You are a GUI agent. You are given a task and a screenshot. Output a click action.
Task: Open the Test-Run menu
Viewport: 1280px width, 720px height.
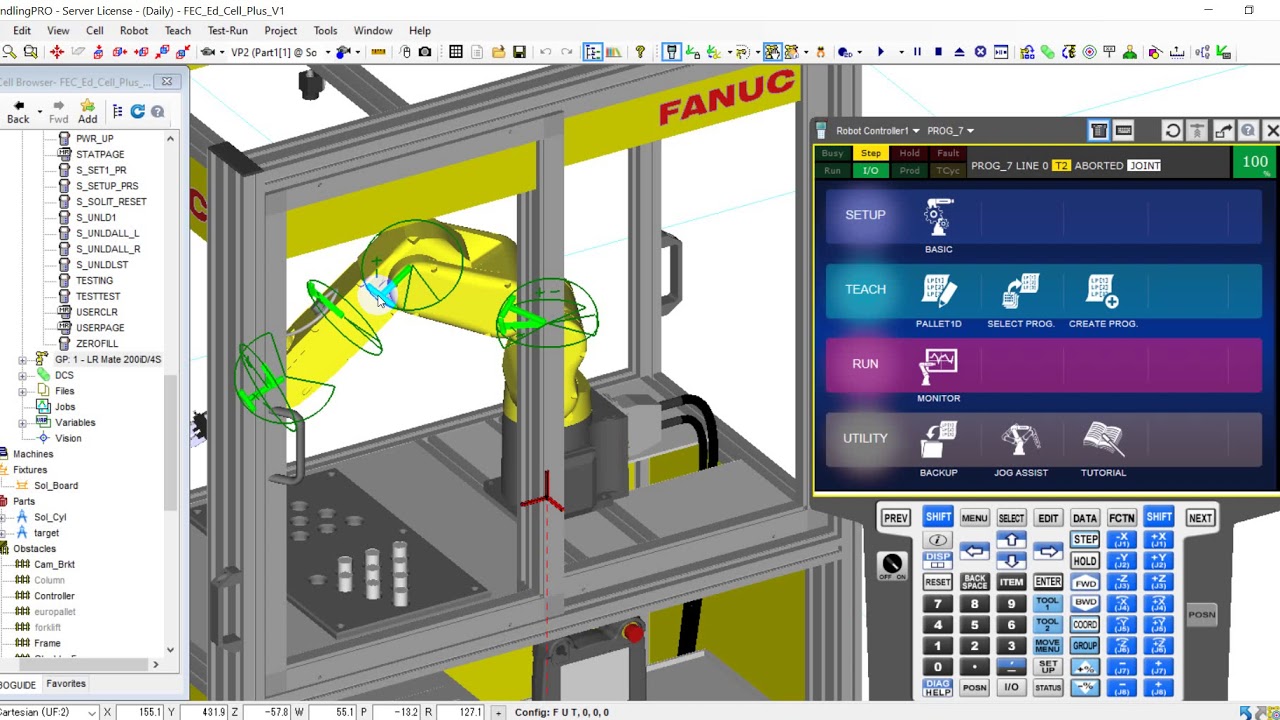pyautogui.click(x=227, y=31)
